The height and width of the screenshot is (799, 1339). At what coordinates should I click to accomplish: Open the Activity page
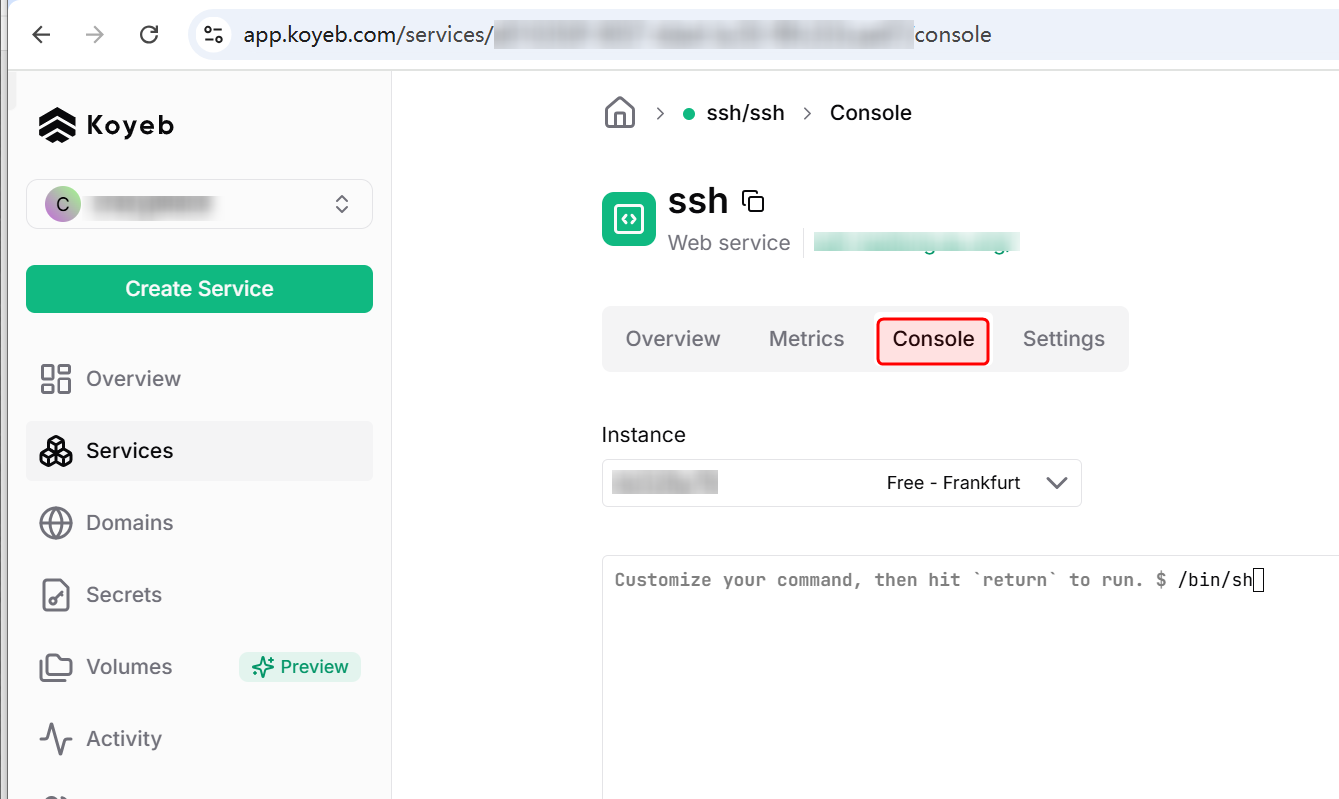123,739
